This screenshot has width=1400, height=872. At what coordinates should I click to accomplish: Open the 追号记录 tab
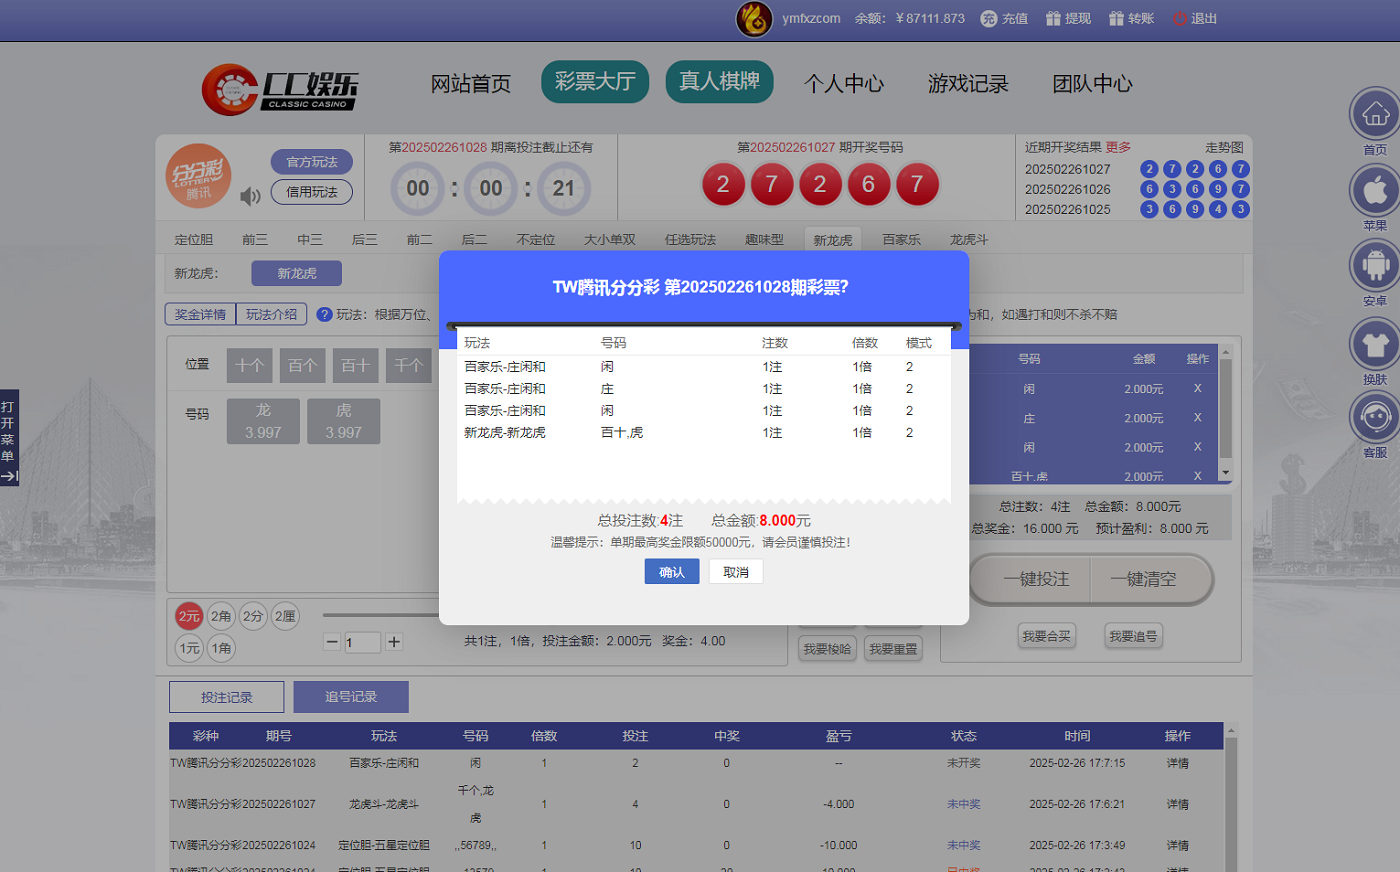coord(350,697)
